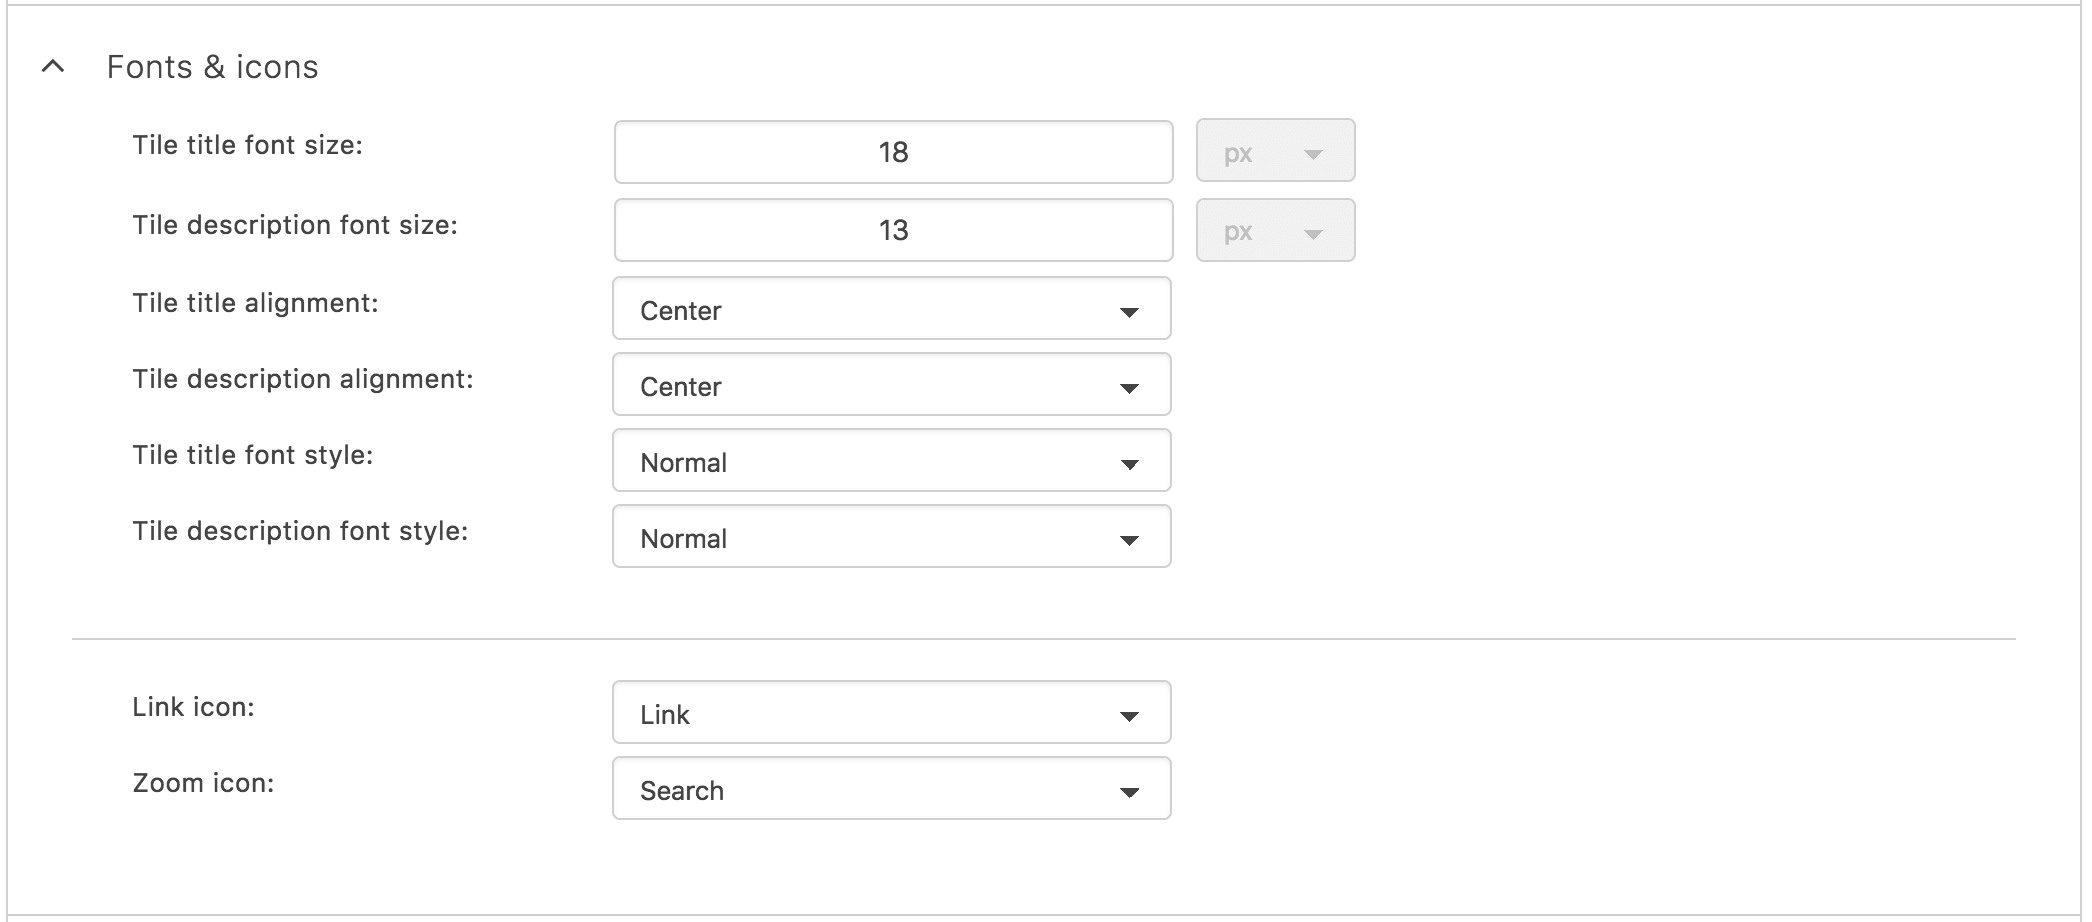Collapse the Fonts & icons section chevron

pyautogui.click(x=53, y=67)
